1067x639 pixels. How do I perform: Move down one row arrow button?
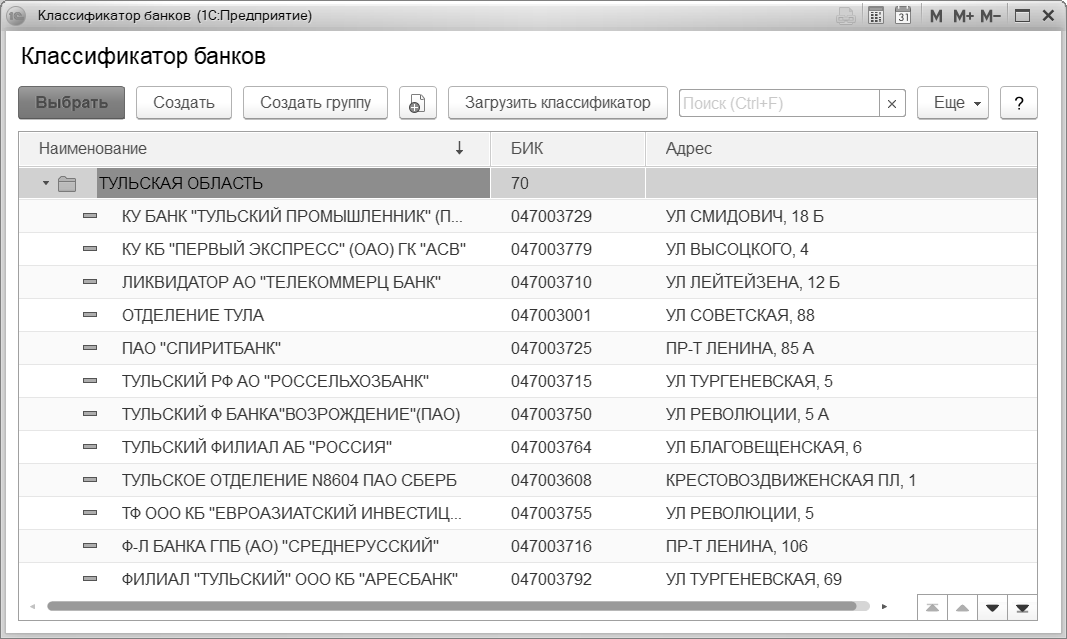(992, 608)
